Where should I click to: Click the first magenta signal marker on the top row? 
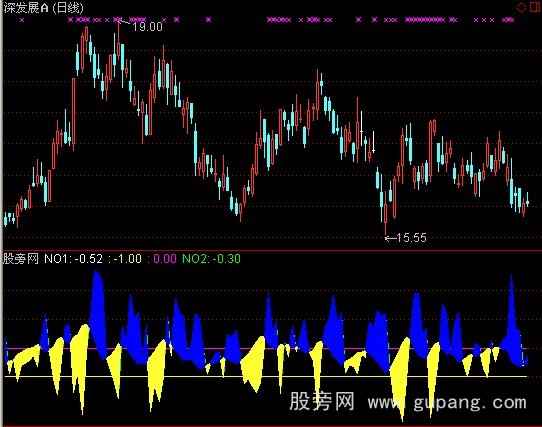tap(22, 20)
